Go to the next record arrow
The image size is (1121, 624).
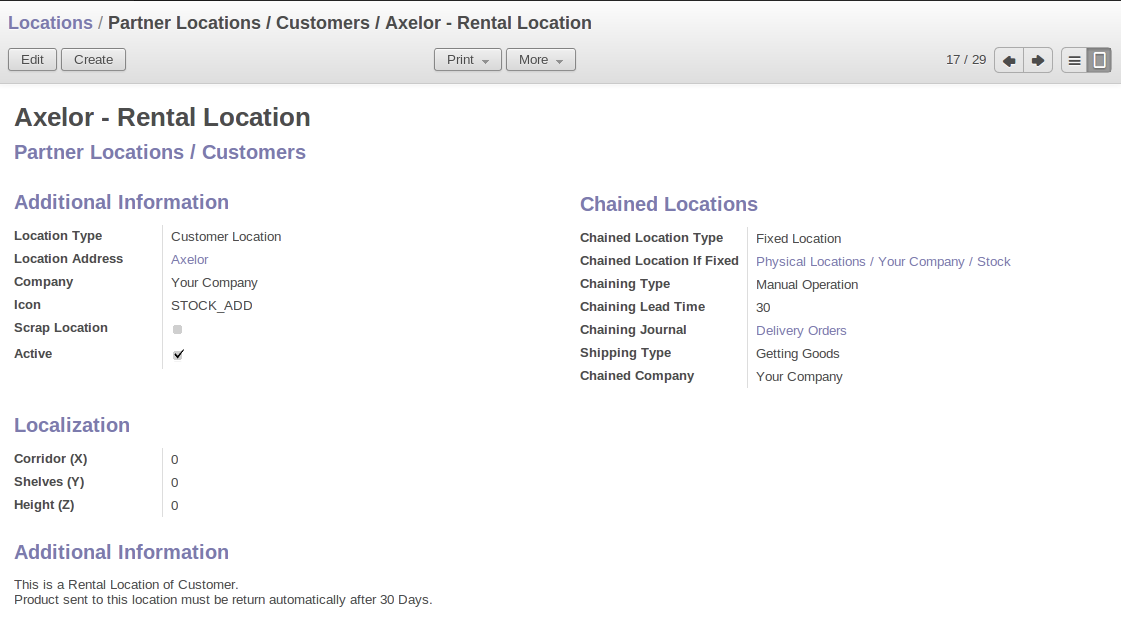pos(1038,60)
